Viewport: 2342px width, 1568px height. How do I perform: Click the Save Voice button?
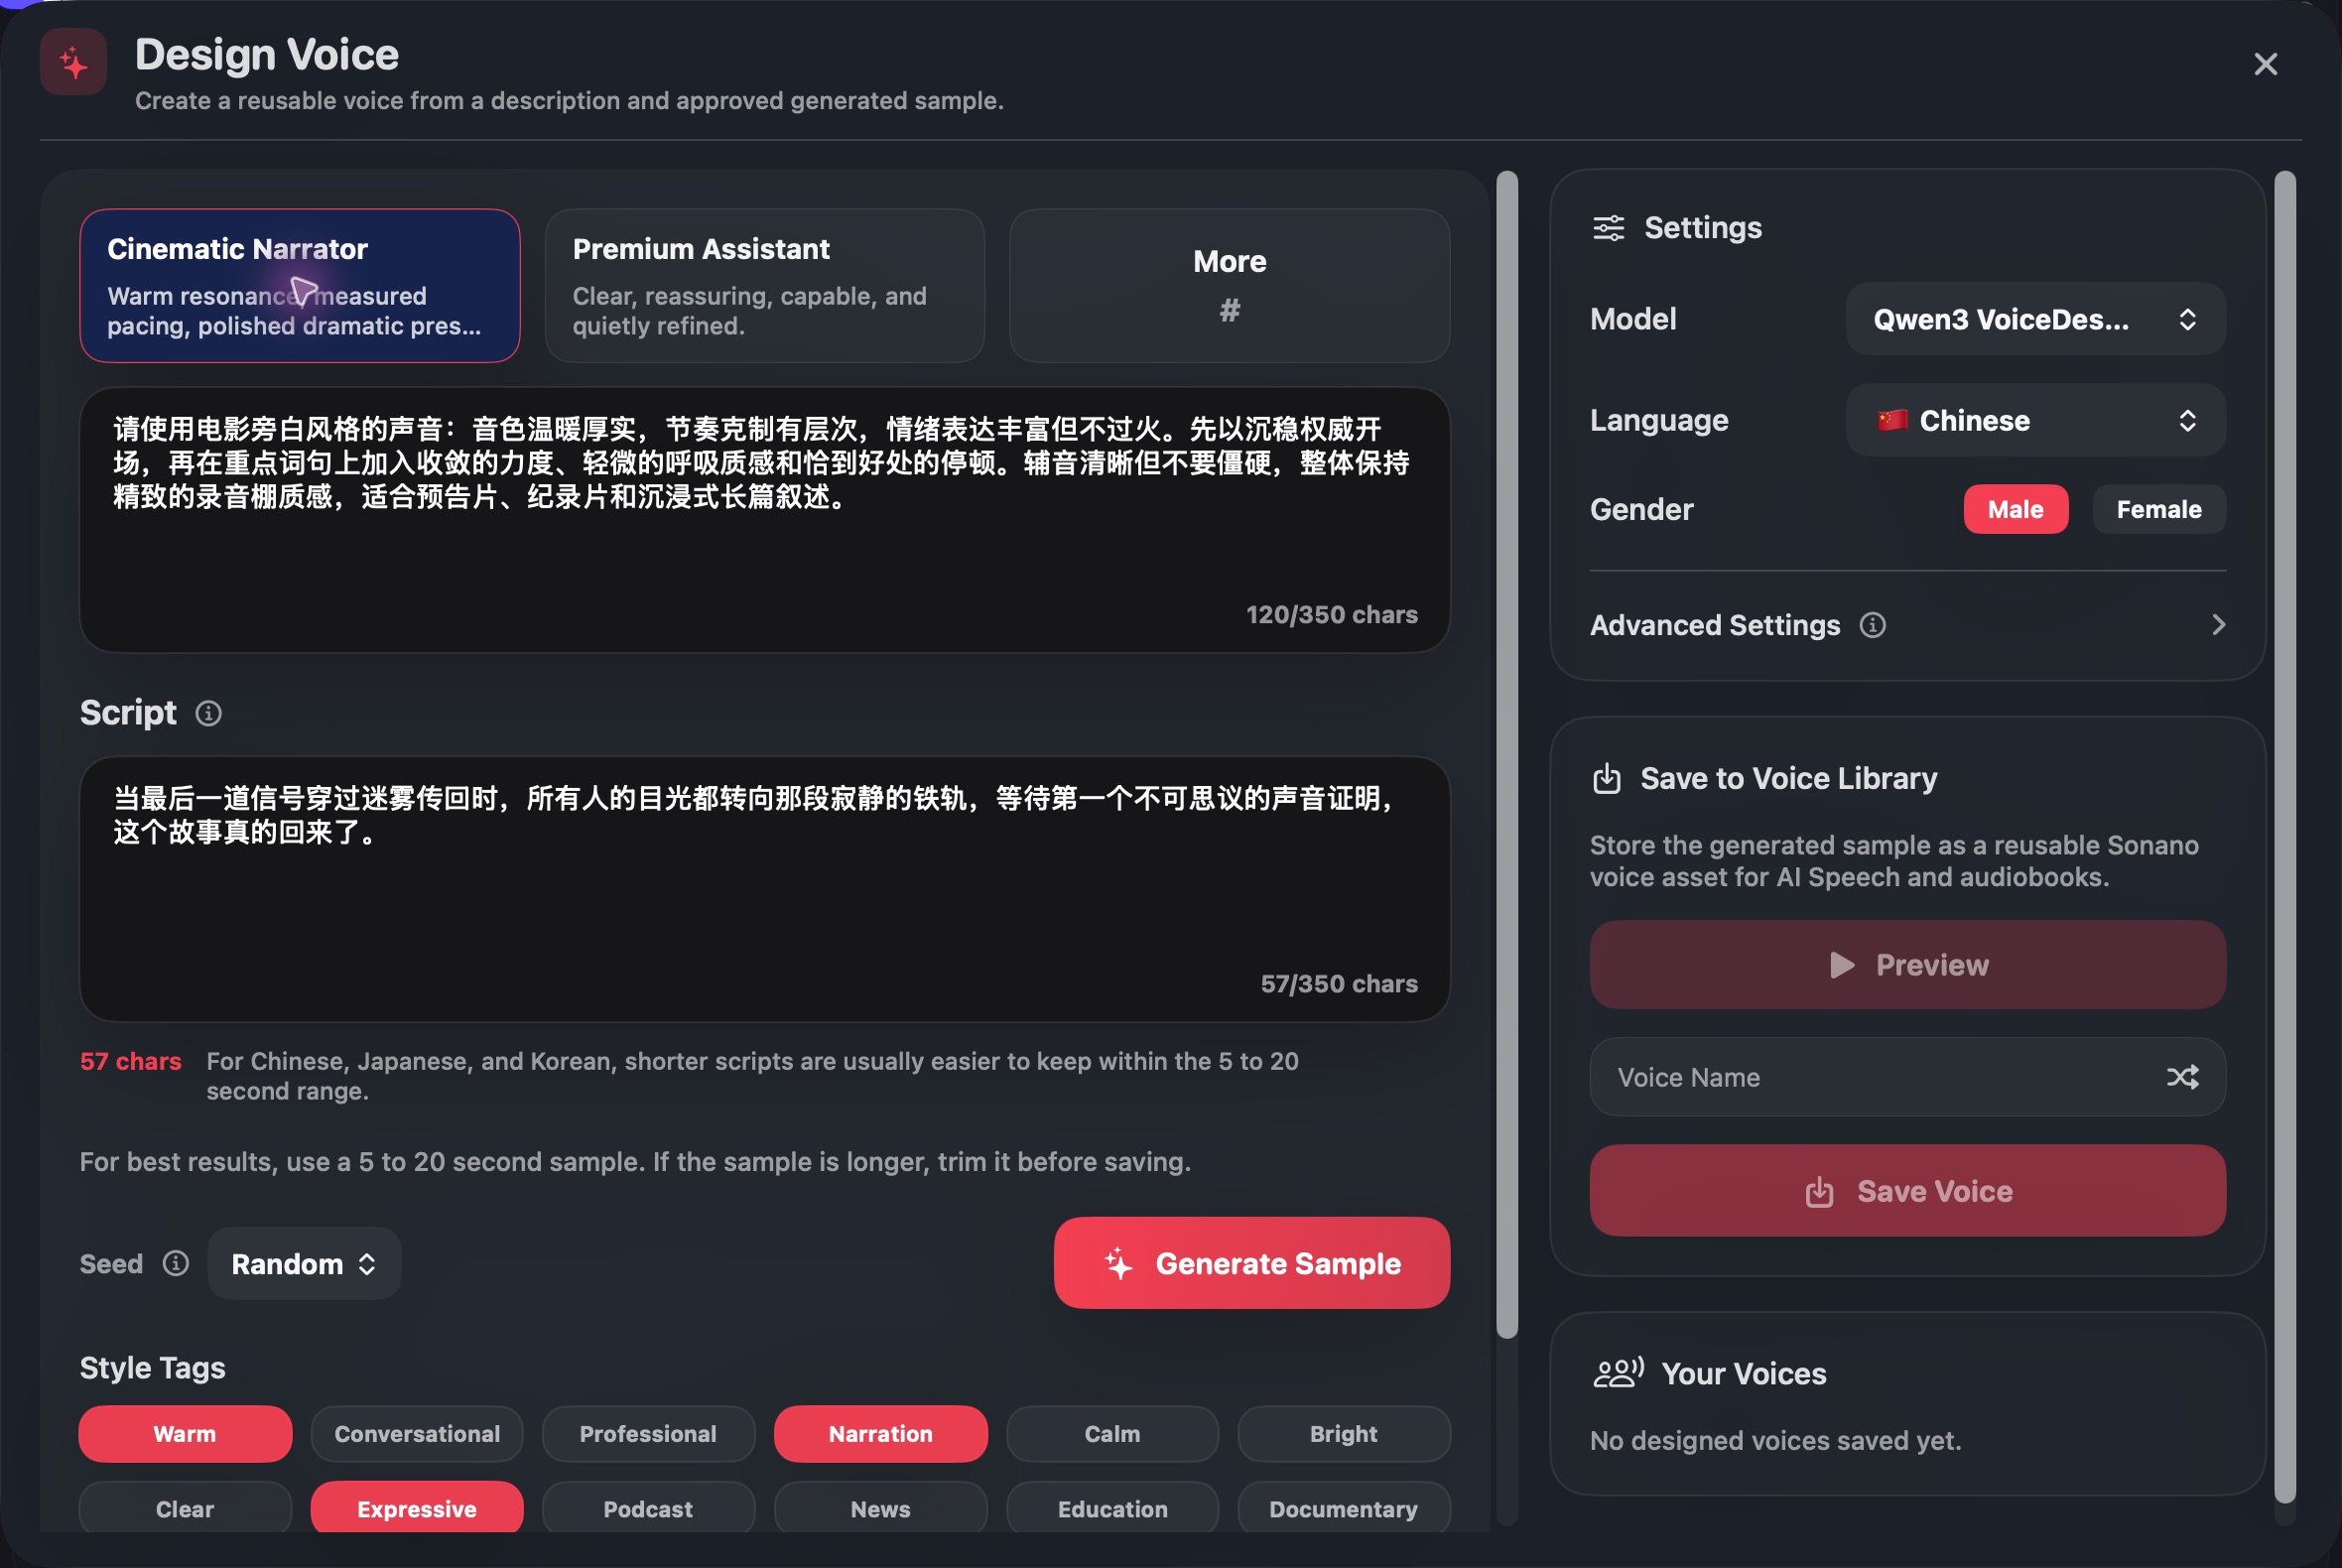pos(1907,1191)
